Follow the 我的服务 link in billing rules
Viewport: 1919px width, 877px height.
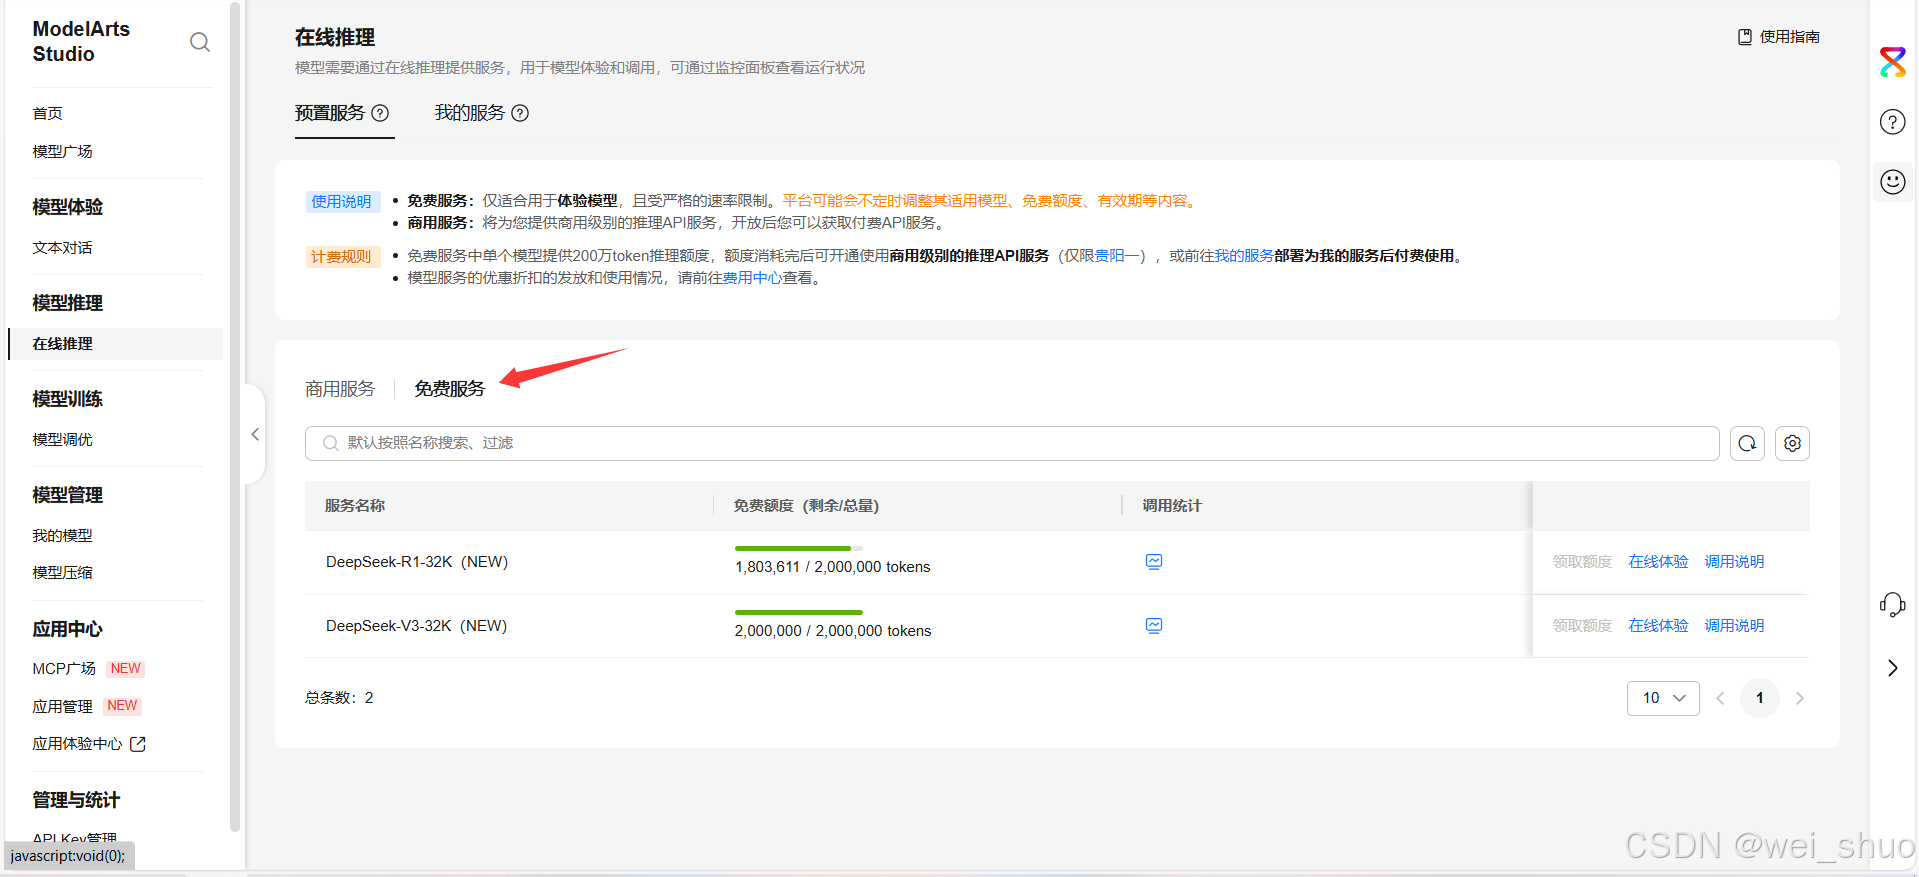click(1244, 256)
